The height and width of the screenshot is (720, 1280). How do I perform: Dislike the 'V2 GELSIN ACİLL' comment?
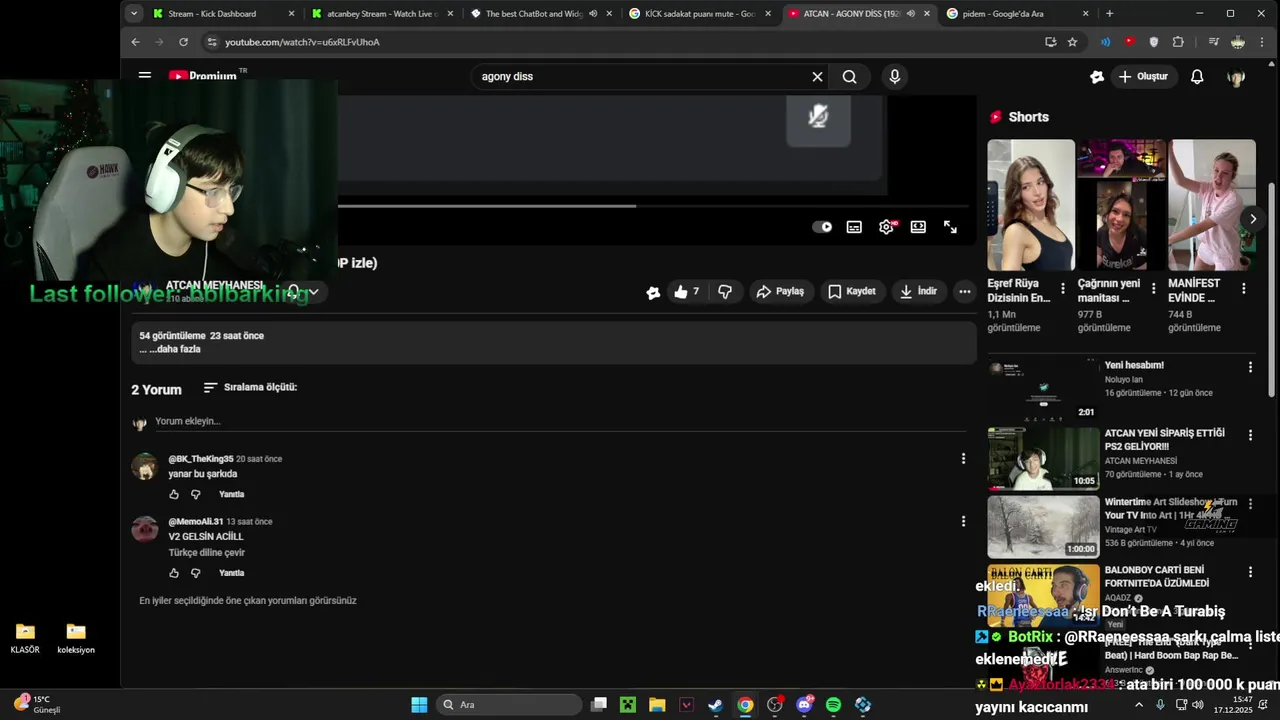tap(196, 573)
